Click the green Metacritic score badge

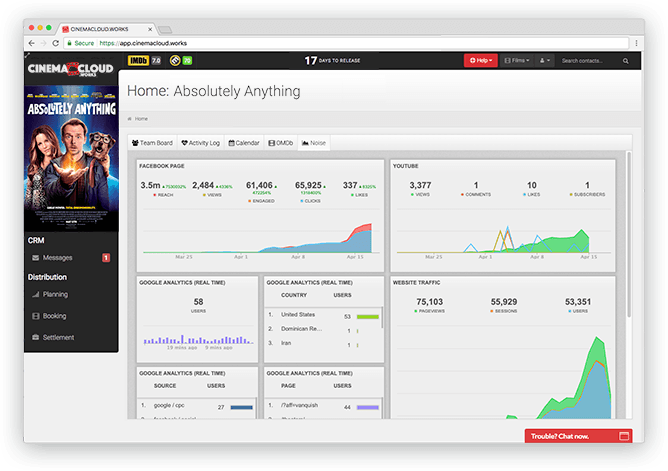[187, 61]
